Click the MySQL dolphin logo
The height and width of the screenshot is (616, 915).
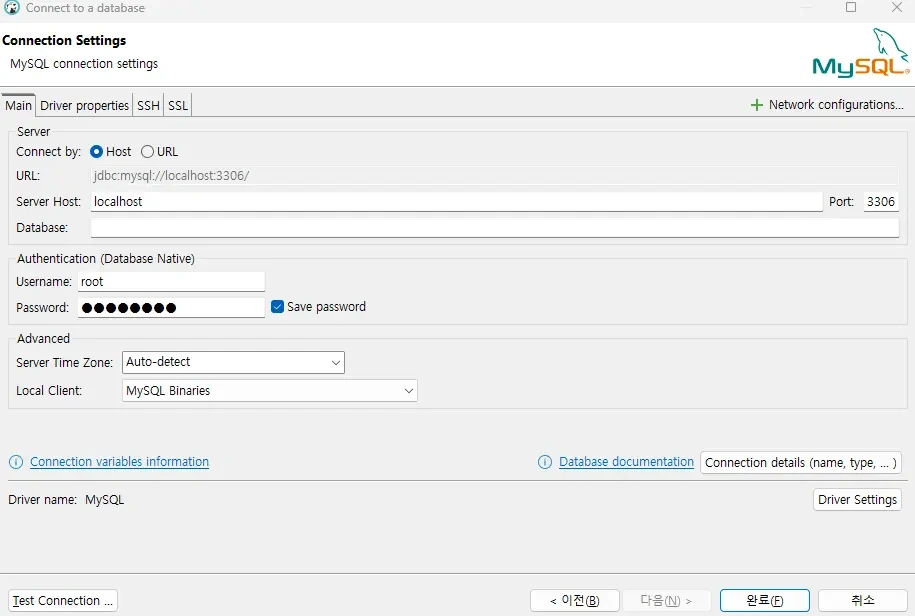(861, 52)
